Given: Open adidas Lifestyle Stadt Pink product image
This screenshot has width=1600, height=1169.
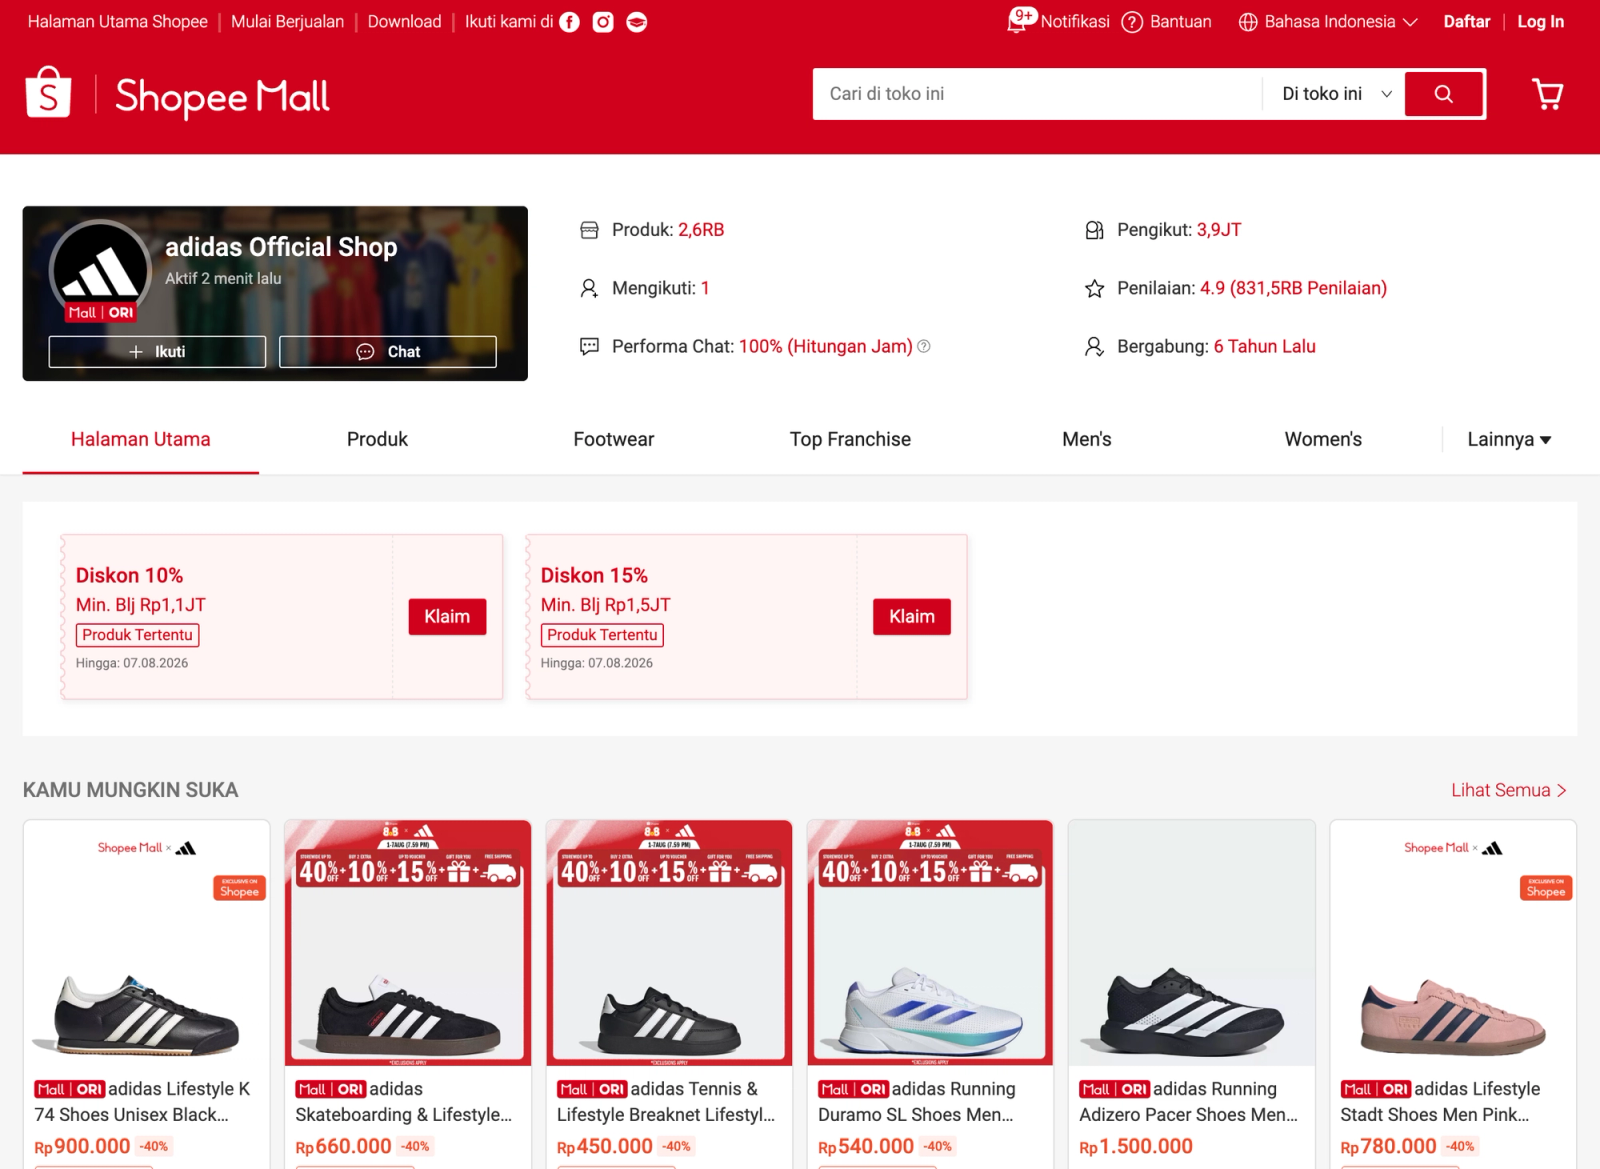Looking at the screenshot, I should [1453, 943].
